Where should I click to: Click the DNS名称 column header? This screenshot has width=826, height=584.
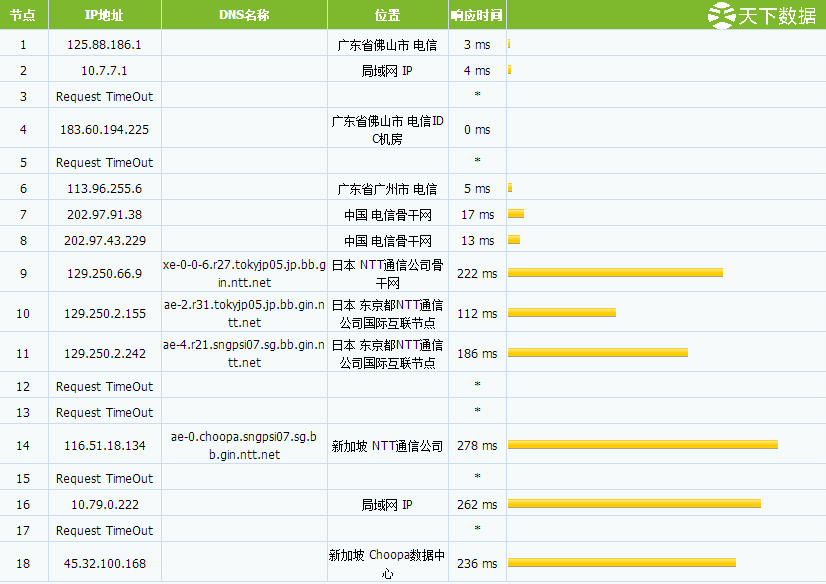click(243, 15)
